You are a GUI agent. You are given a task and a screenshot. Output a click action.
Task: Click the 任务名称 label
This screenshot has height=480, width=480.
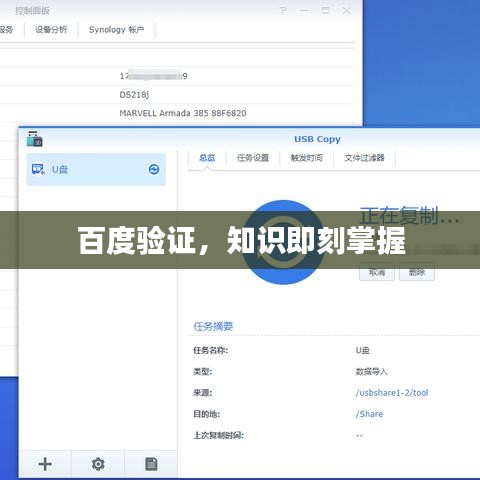coord(210,350)
